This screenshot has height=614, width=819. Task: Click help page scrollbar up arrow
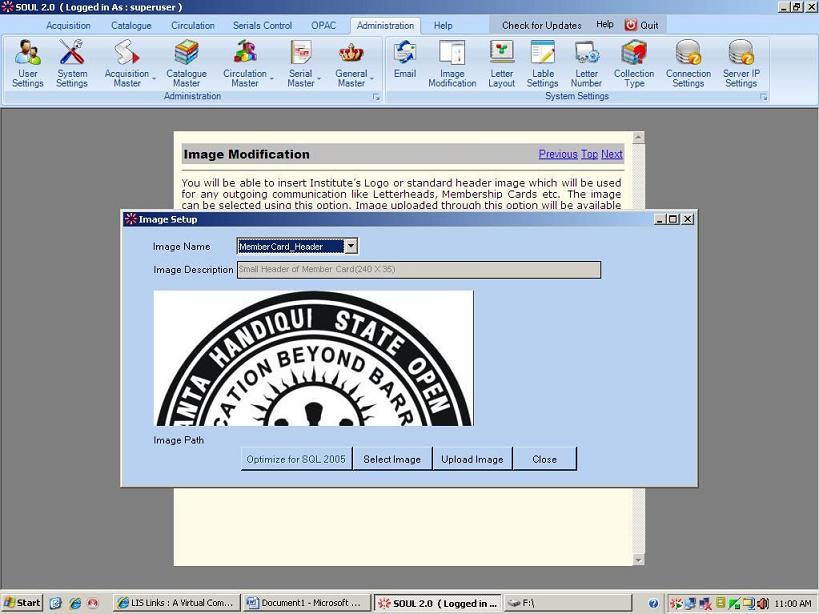point(638,138)
